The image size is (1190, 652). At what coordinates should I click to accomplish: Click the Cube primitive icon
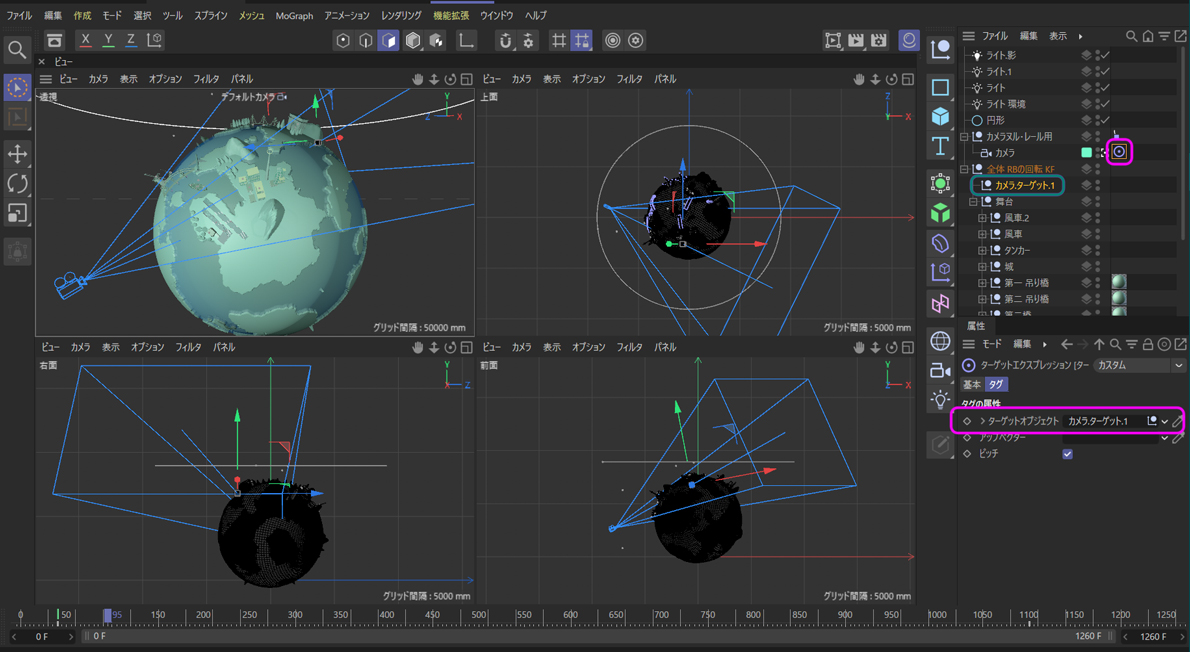pyautogui.click(x=940, y=117)
